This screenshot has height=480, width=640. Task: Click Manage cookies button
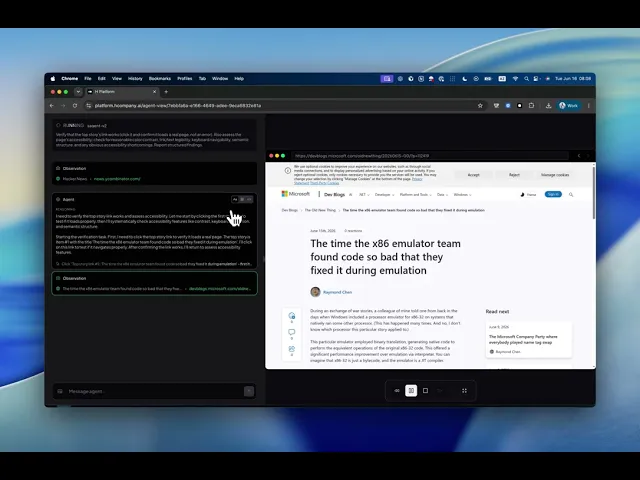555,175
